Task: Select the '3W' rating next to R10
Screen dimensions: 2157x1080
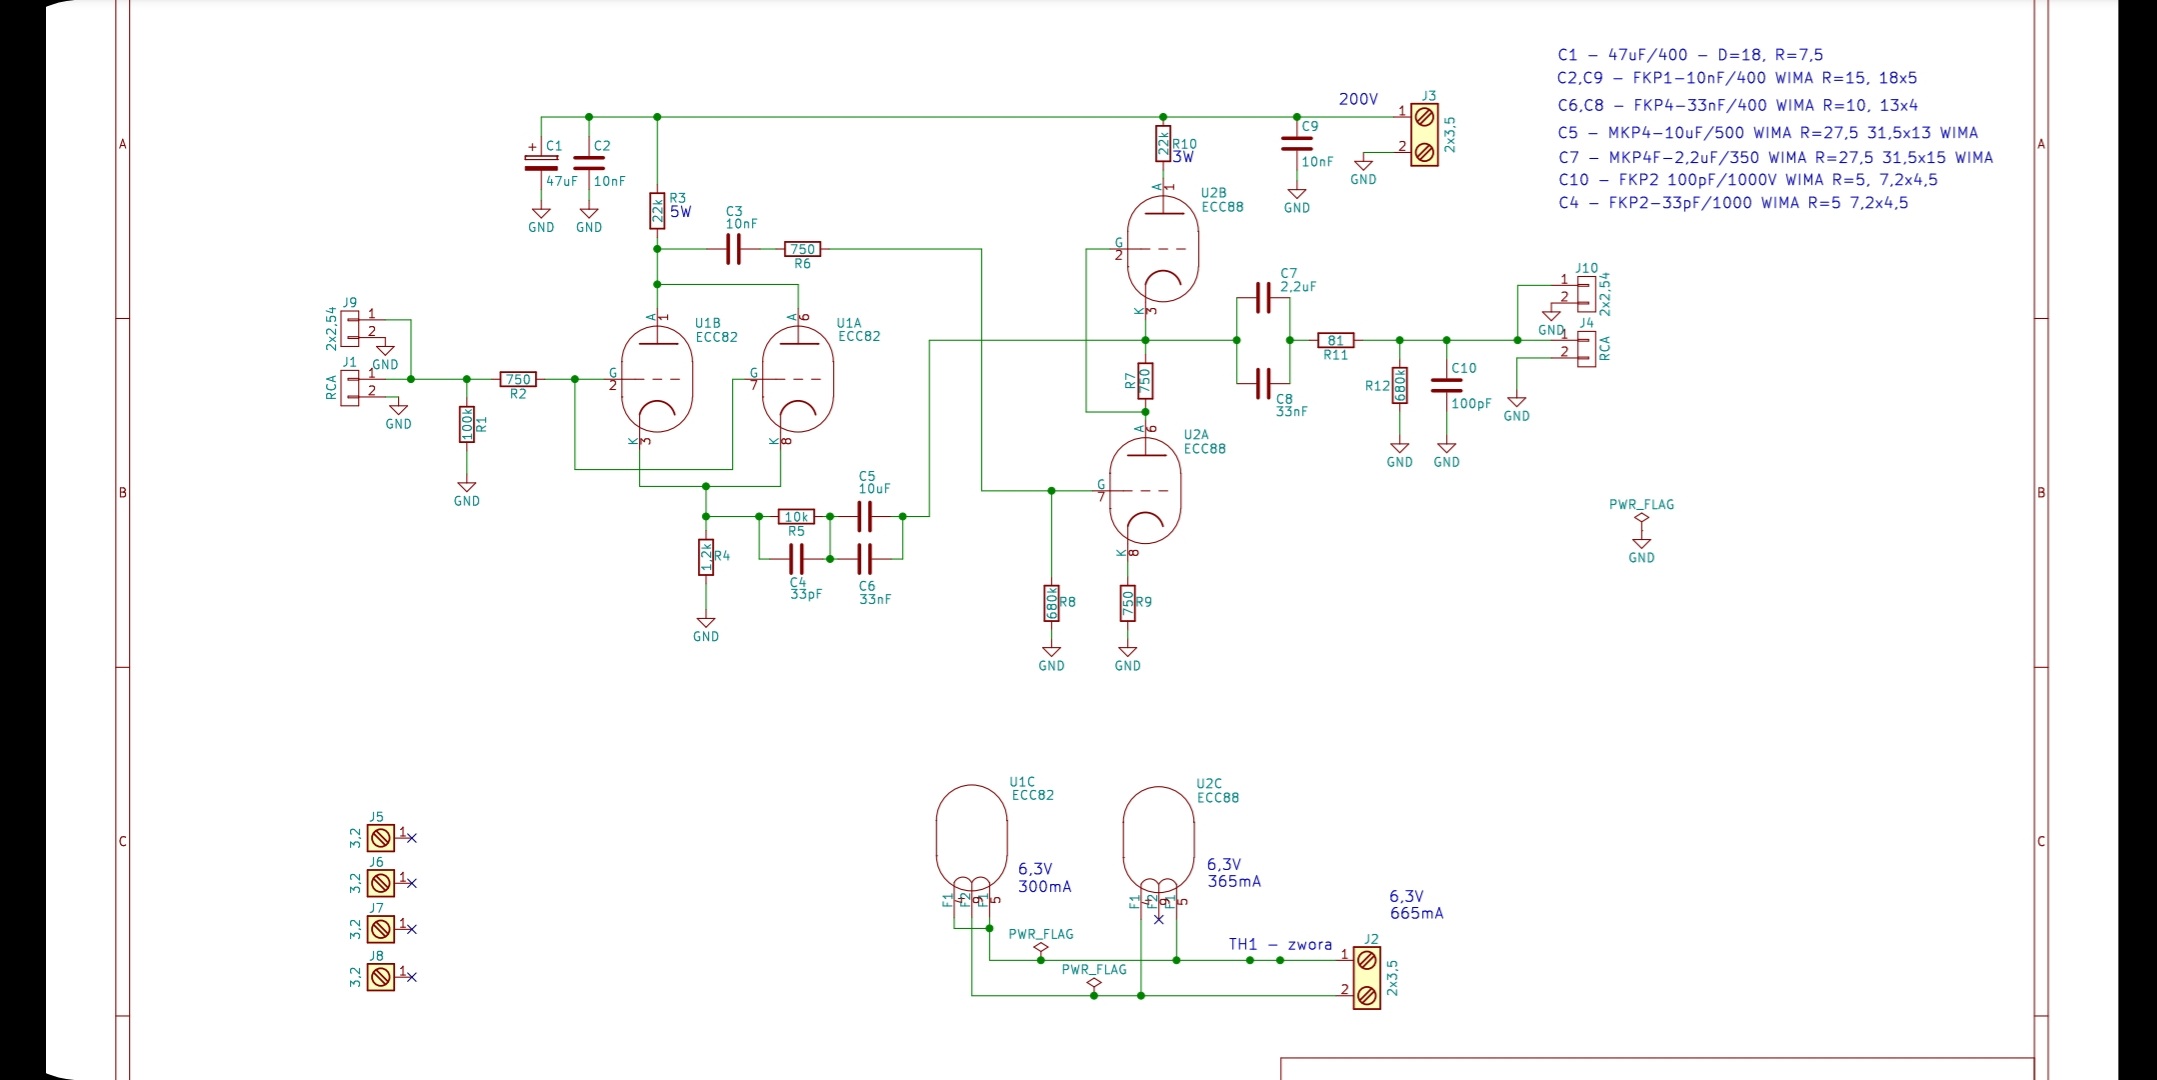Action: 1184,157
